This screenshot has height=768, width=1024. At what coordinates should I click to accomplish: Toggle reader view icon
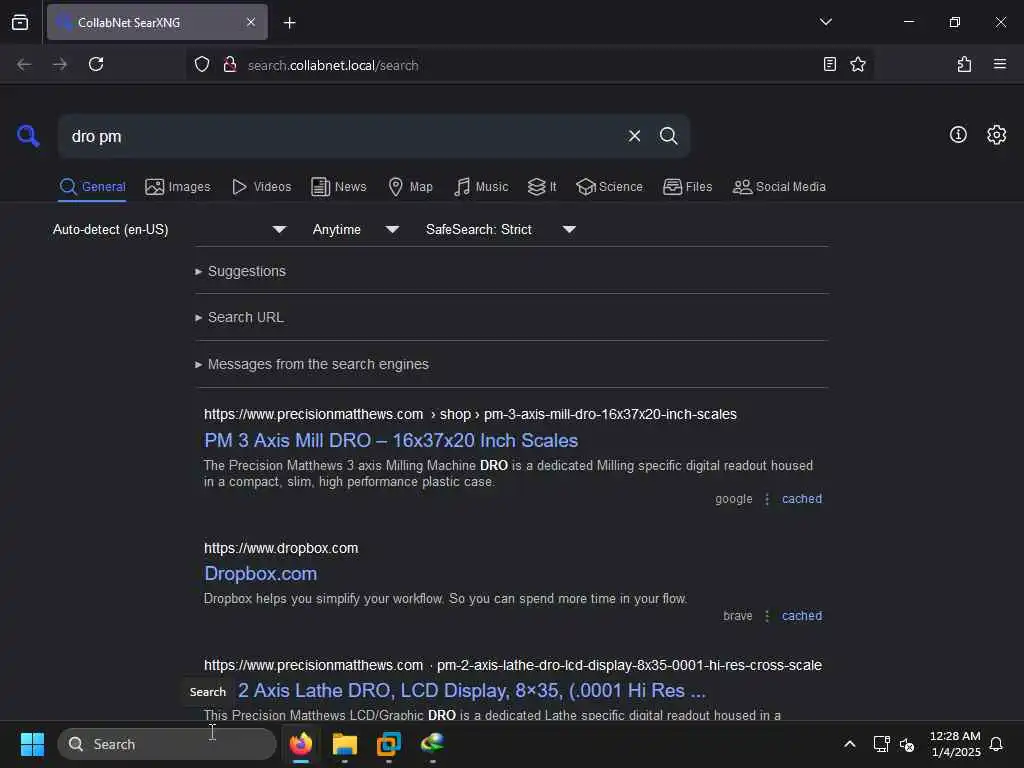click(829, 64)
